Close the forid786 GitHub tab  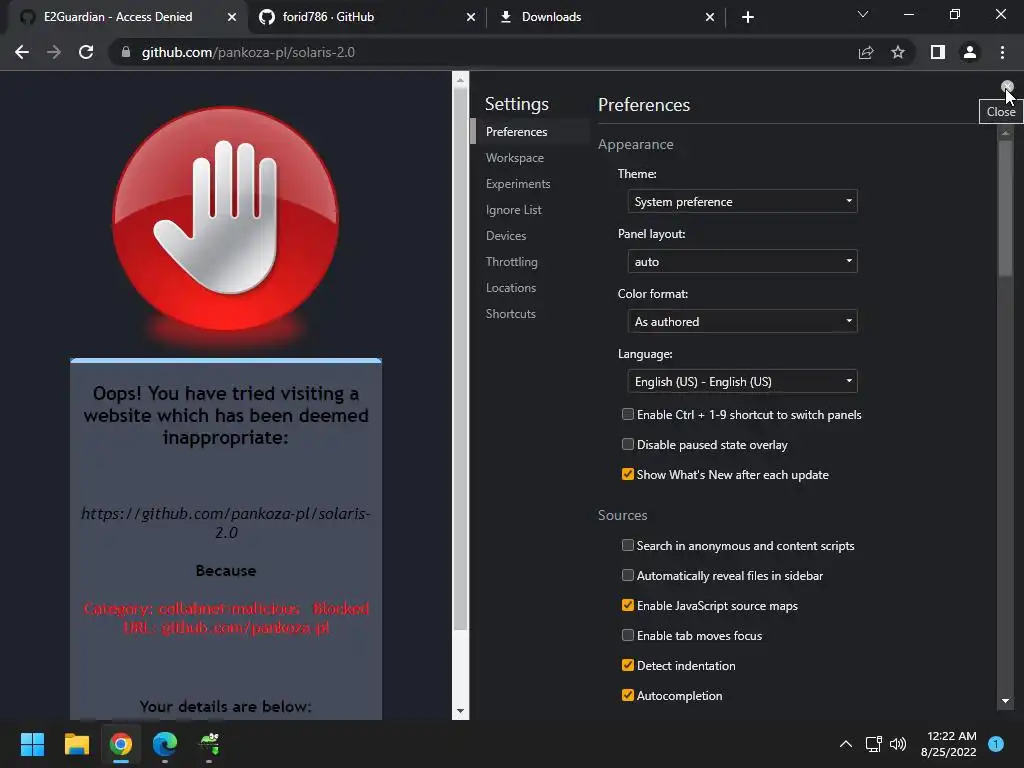tap(471, 17)
